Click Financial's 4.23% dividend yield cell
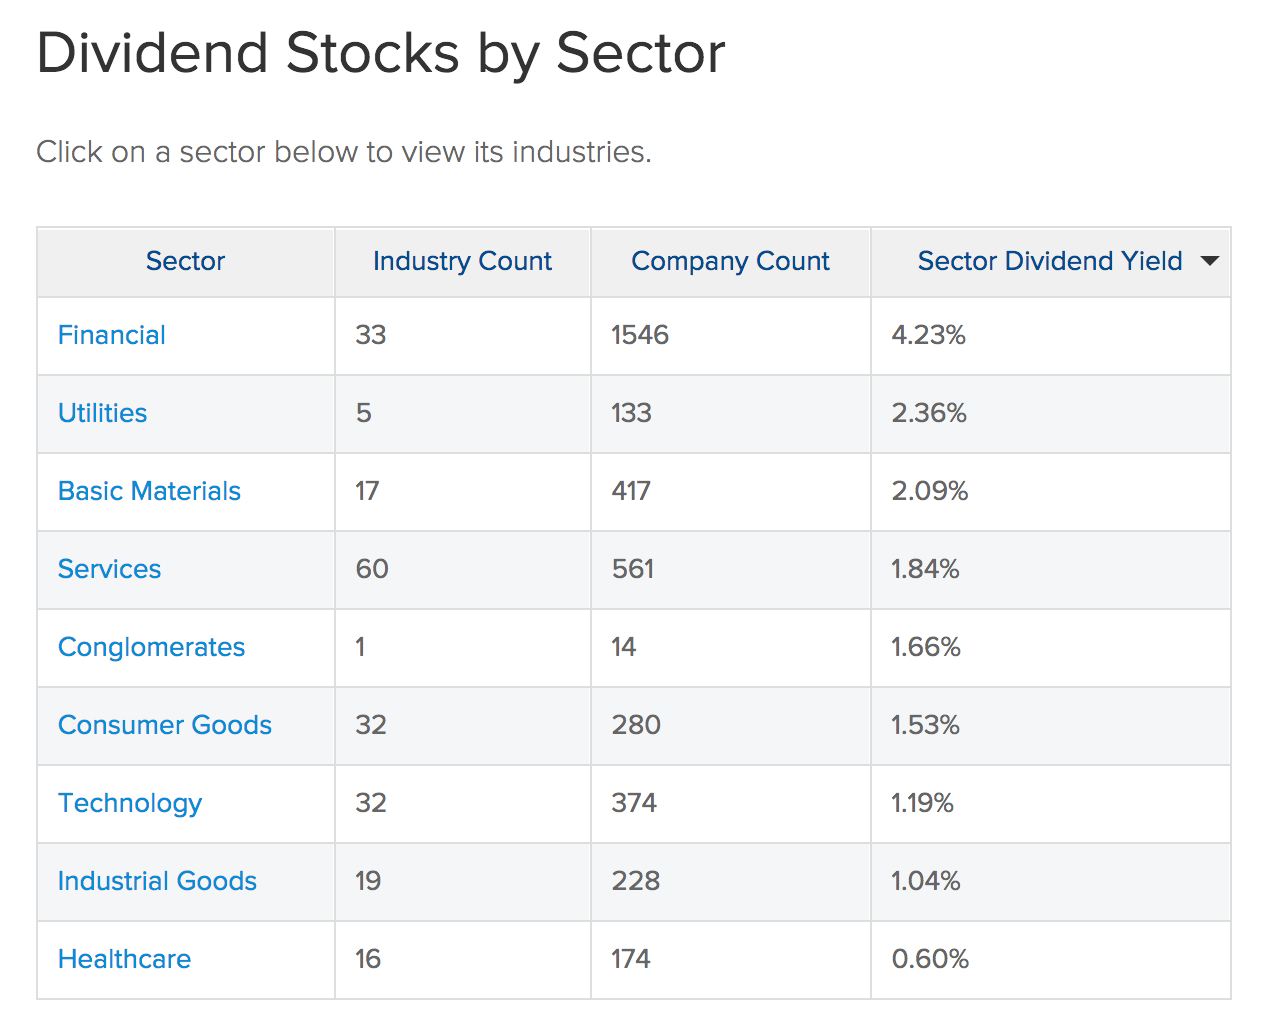 click(x=929, y=335)
